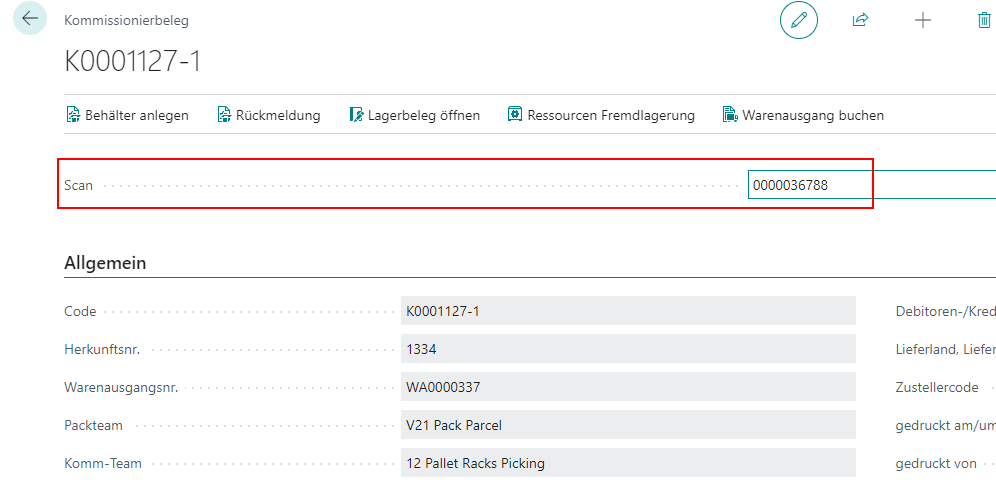Screen dimensions: 996x486
Task: Open the Warenausgangsnr. value WA0000337
Action: pos(627,387)
